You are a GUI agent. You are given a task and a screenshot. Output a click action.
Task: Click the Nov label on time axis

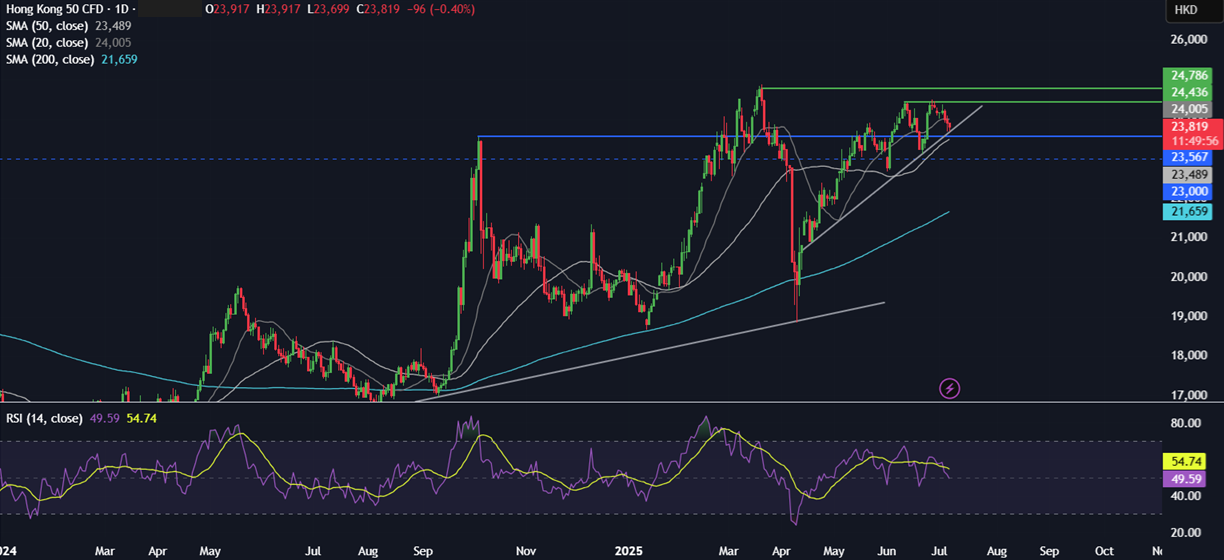tap(528, 550)
